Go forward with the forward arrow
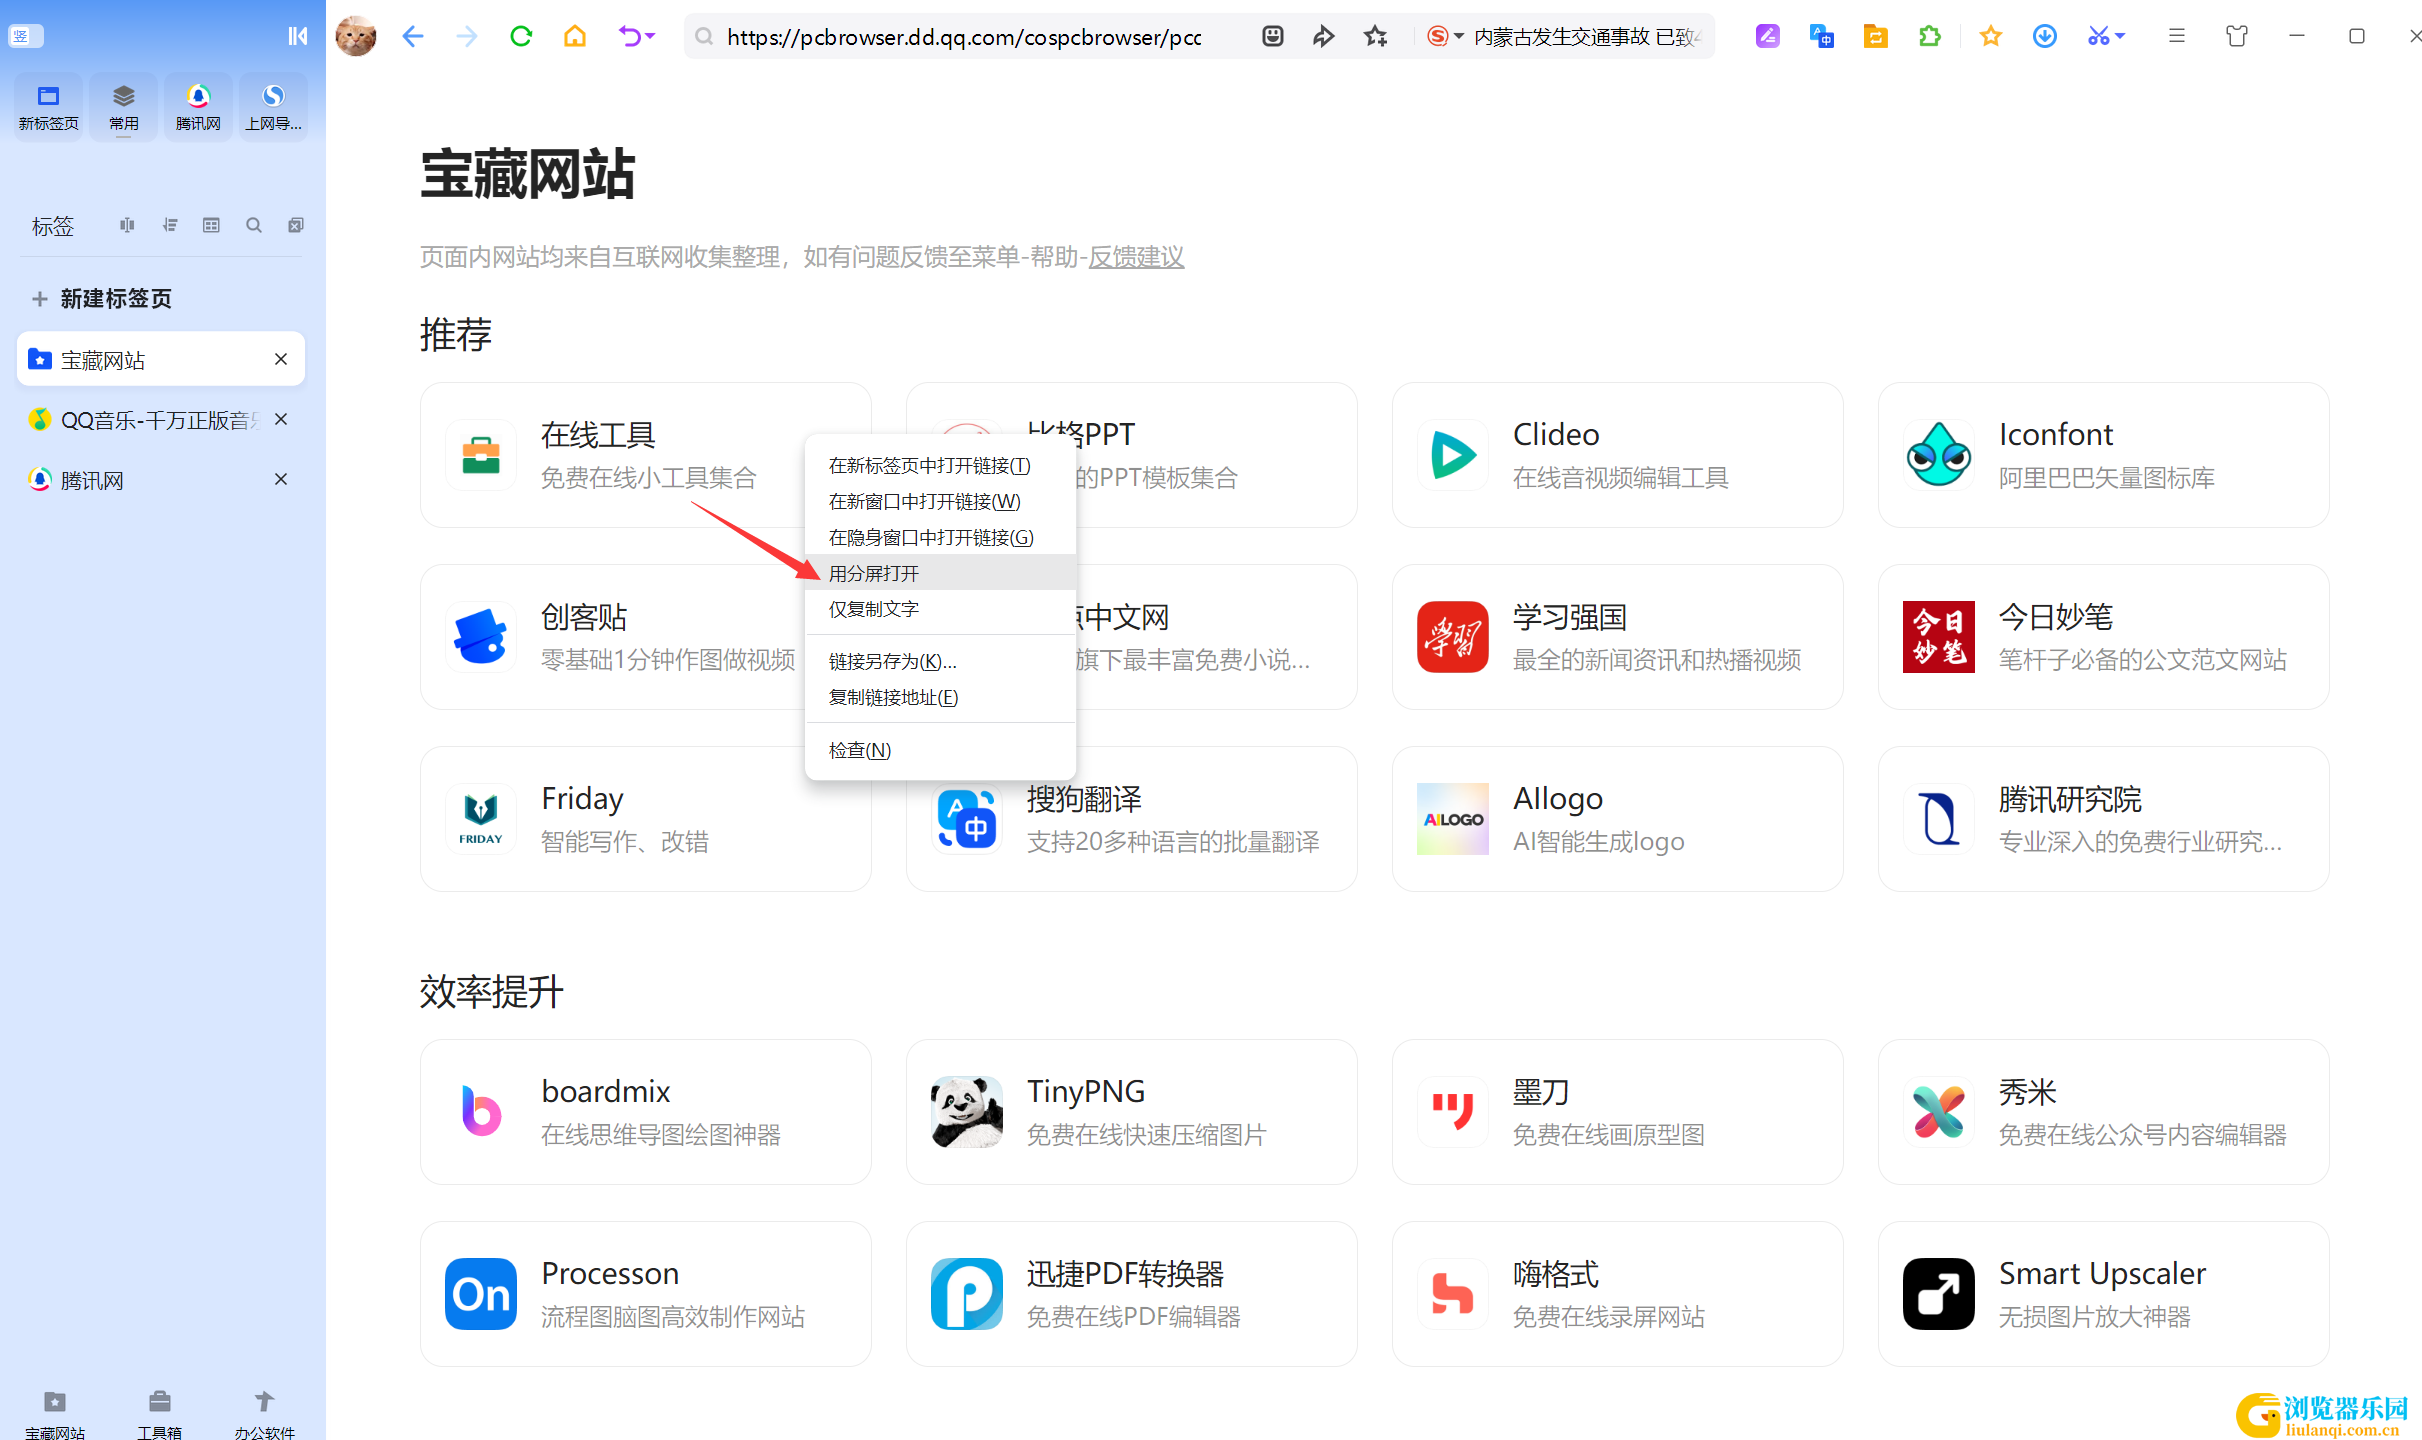The height and width of the screenshot is (1440, 2422). [466, 36]
